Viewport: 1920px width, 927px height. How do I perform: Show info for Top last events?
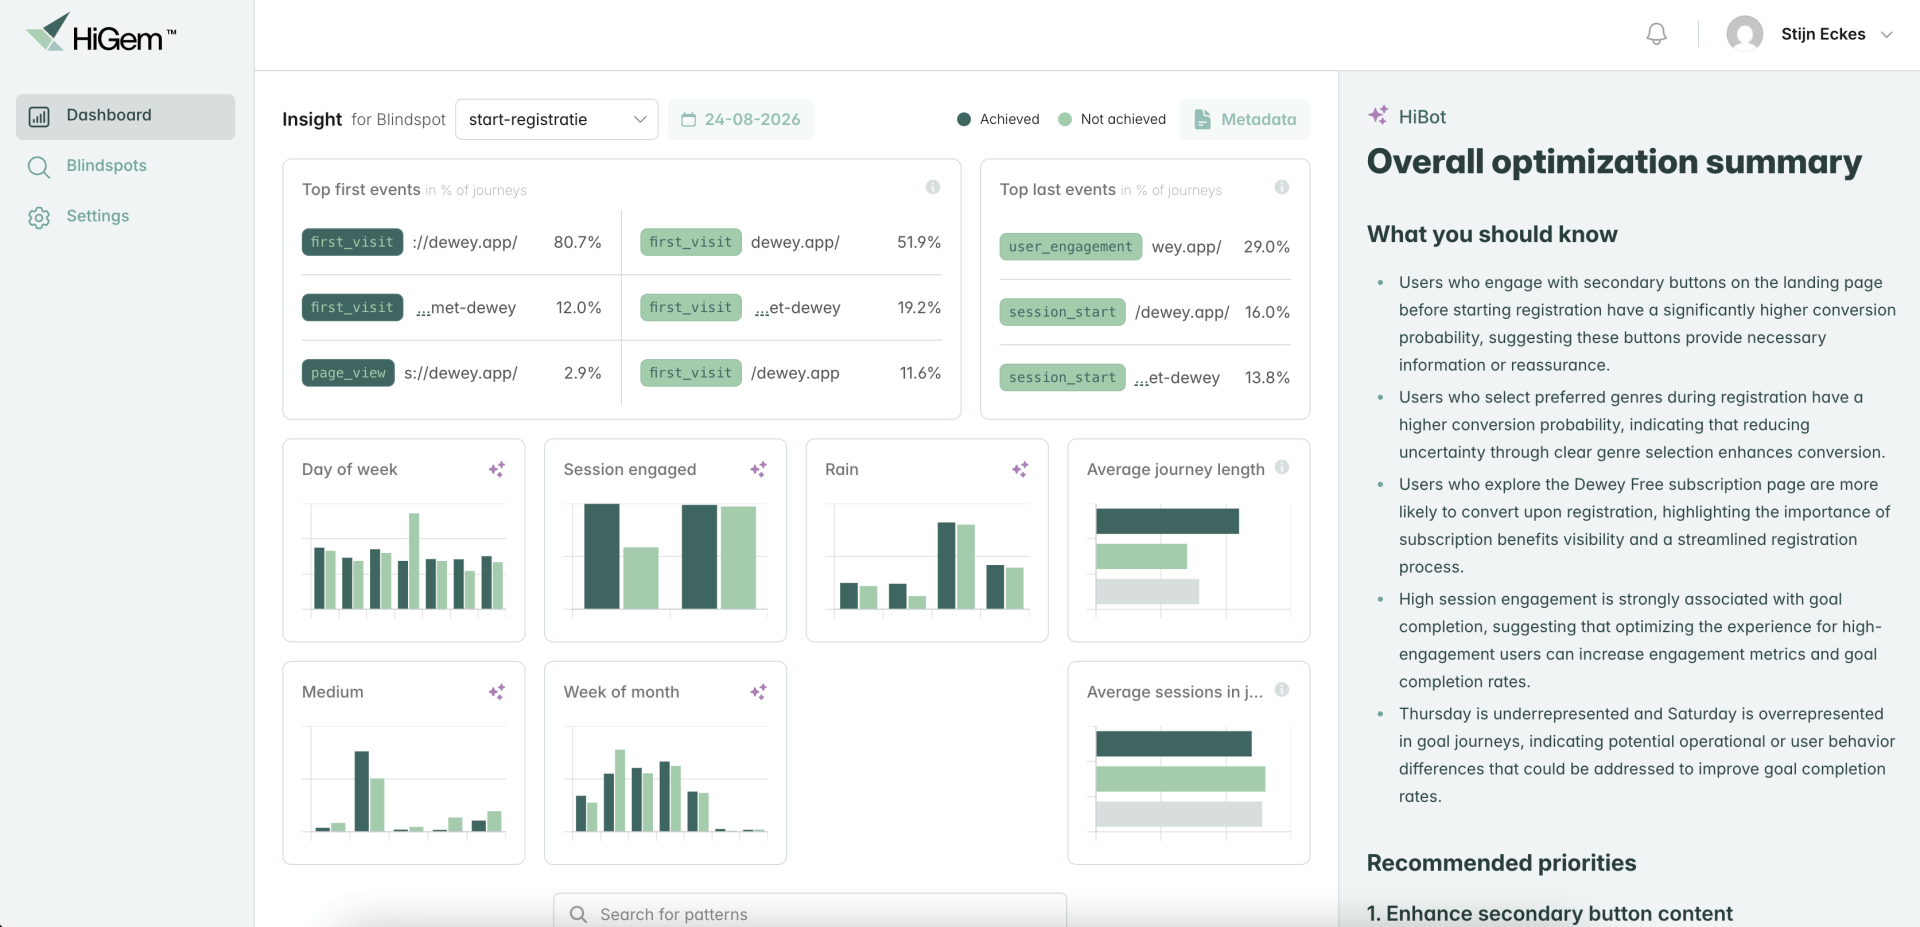[x=1282, y=187]
